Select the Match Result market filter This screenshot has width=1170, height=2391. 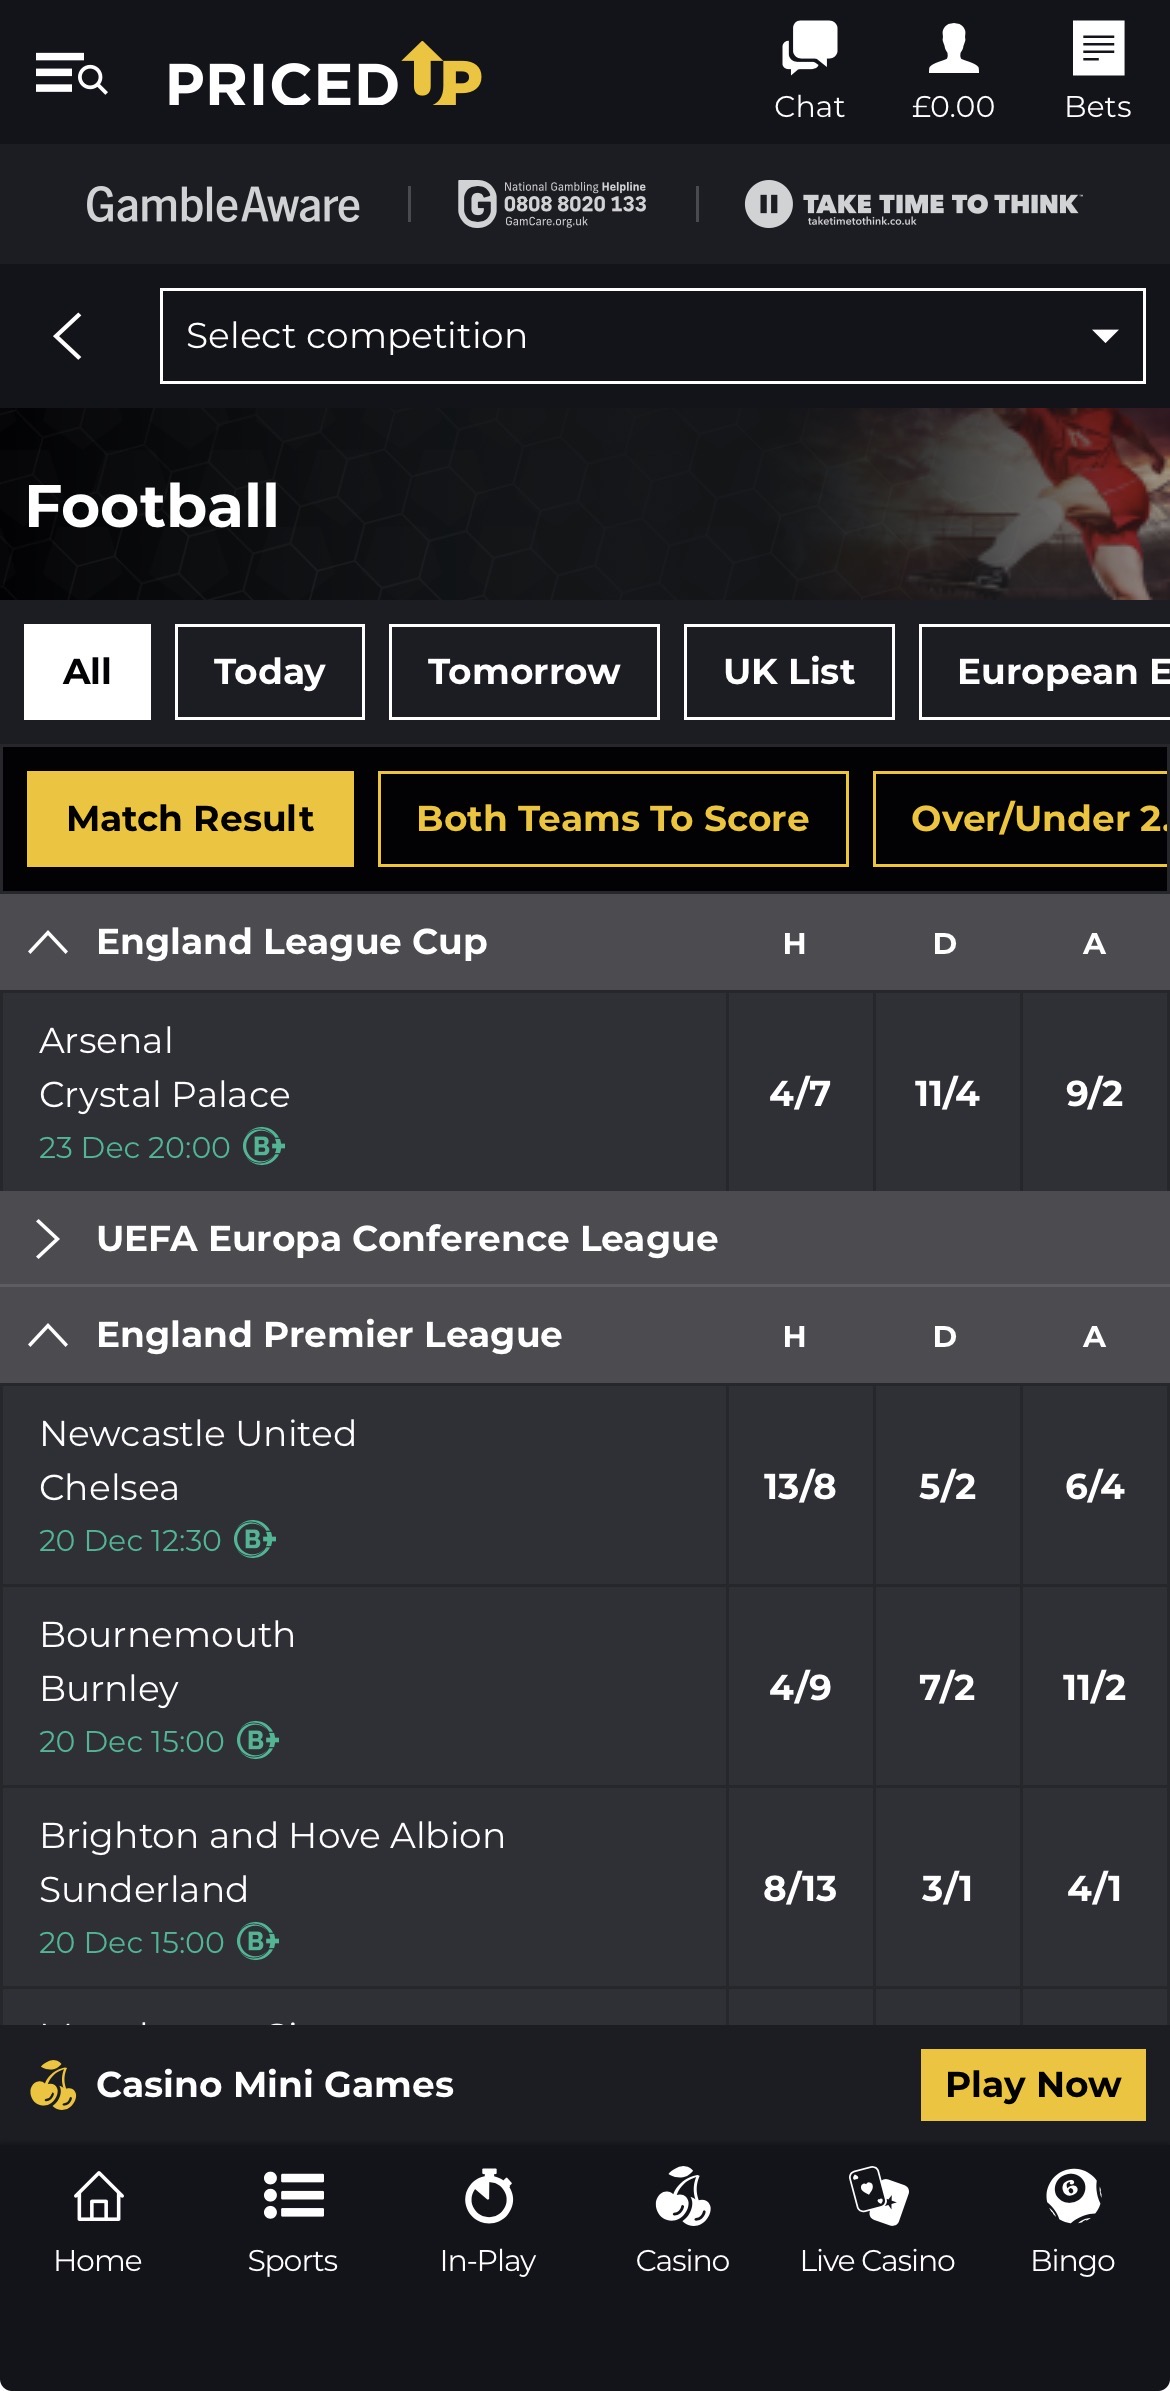pos(190,818)
